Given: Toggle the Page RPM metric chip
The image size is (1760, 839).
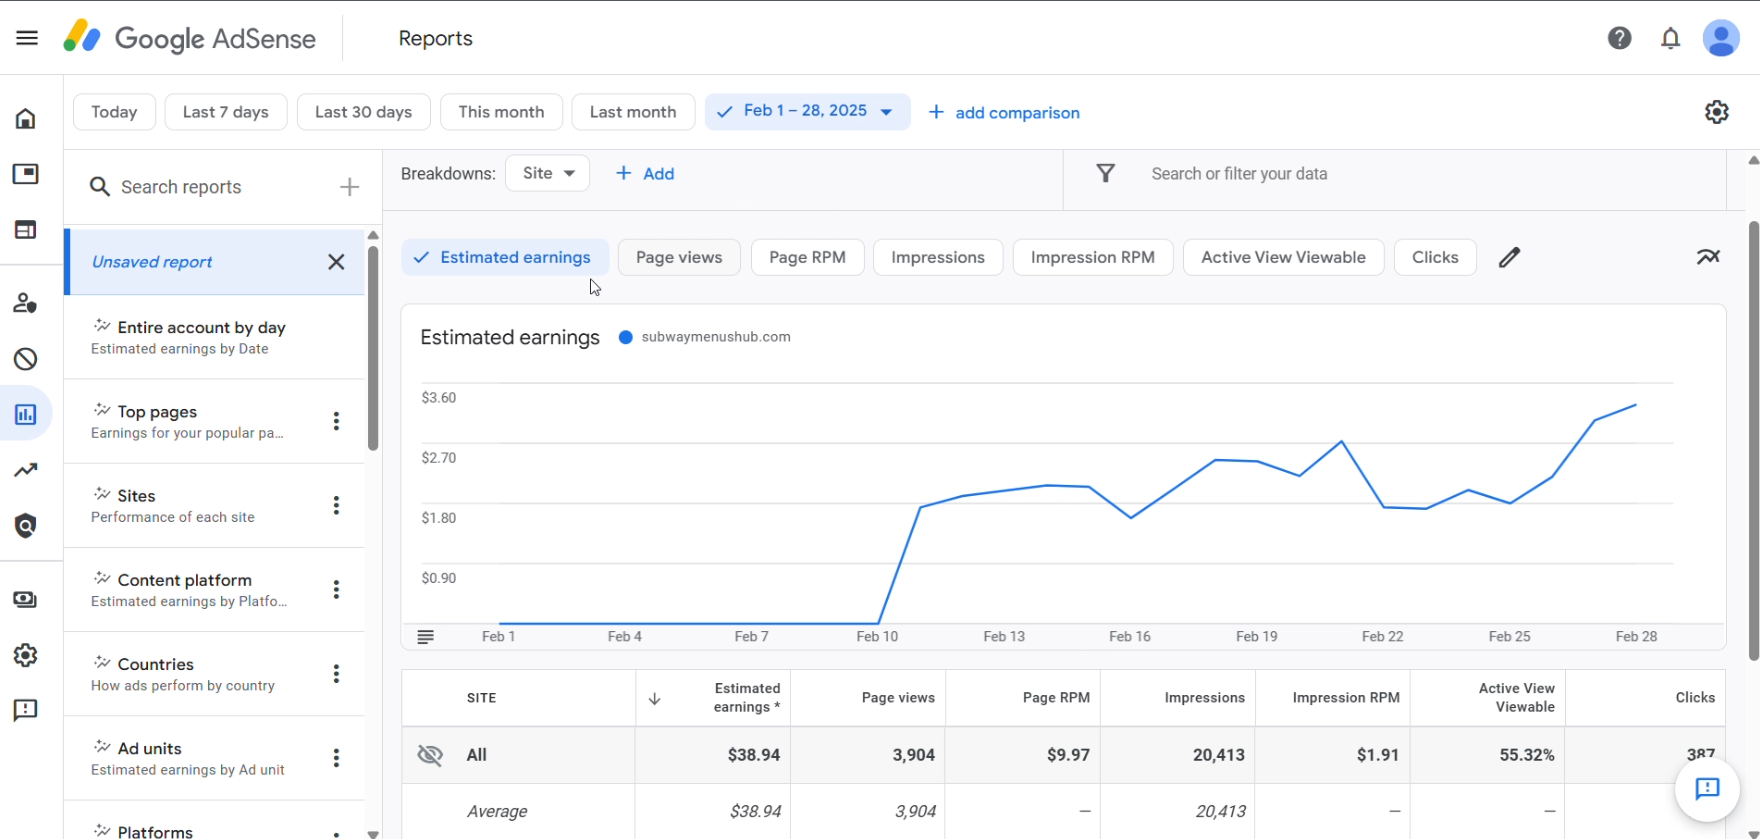Looking at the screenshot, I should tap(807, 258).
